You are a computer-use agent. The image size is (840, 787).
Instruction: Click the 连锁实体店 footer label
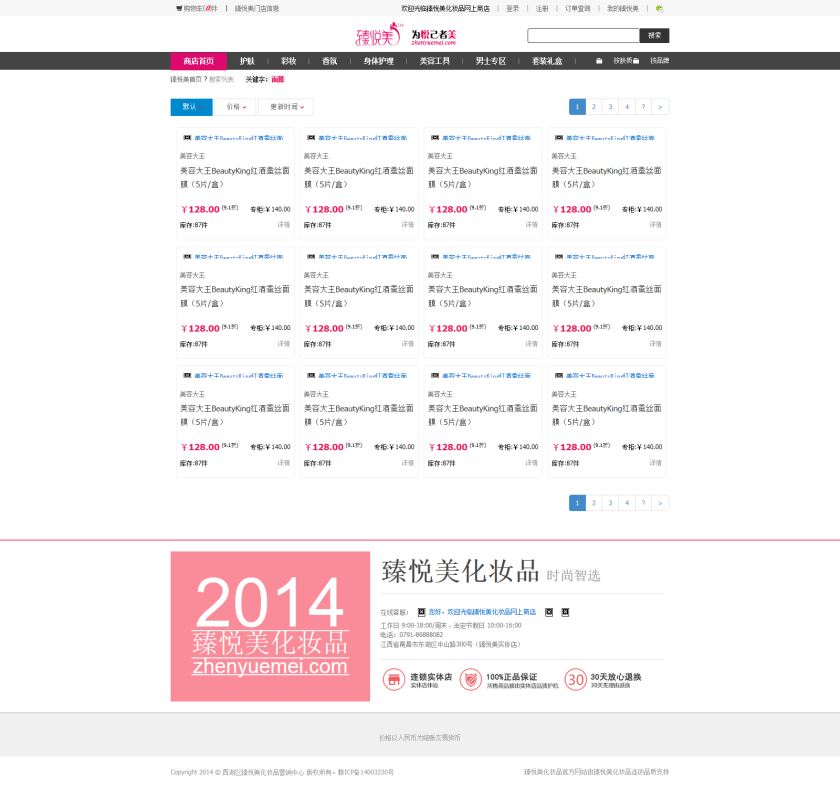(x=431, y=677)
